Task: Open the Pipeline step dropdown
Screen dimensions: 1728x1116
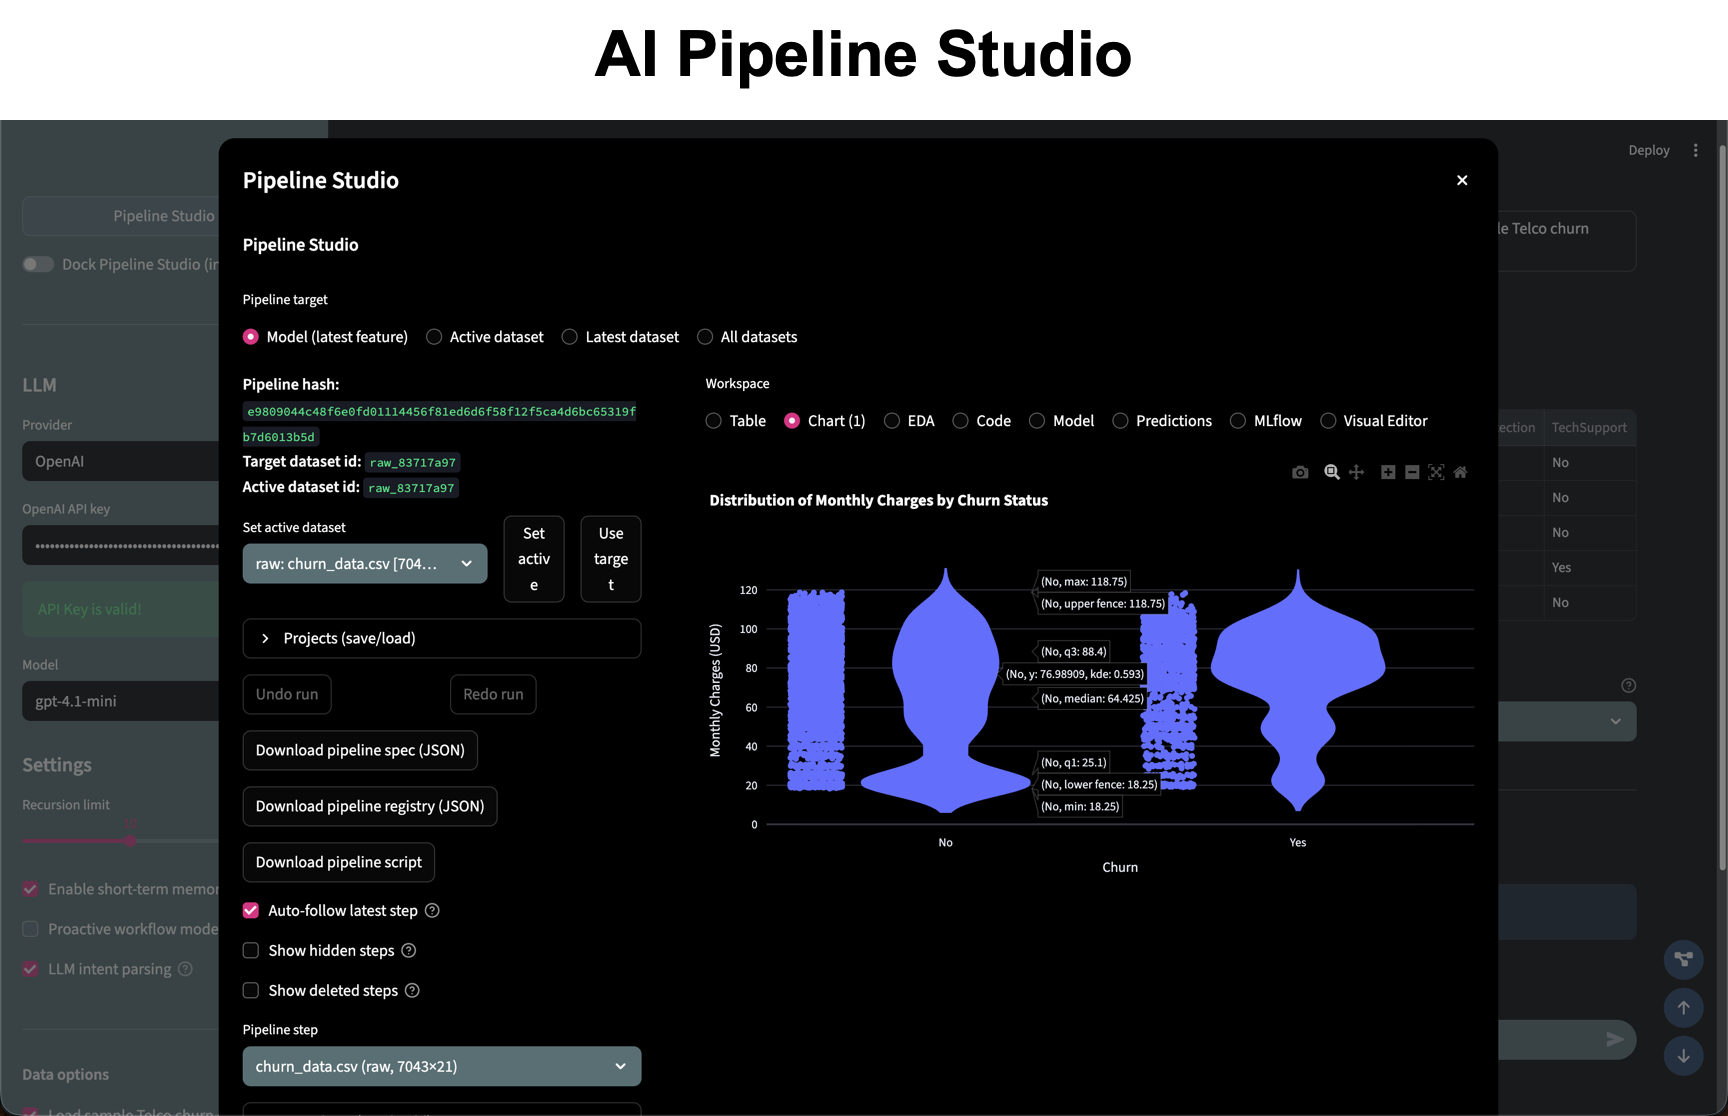Action: [x=441, y=1066]
